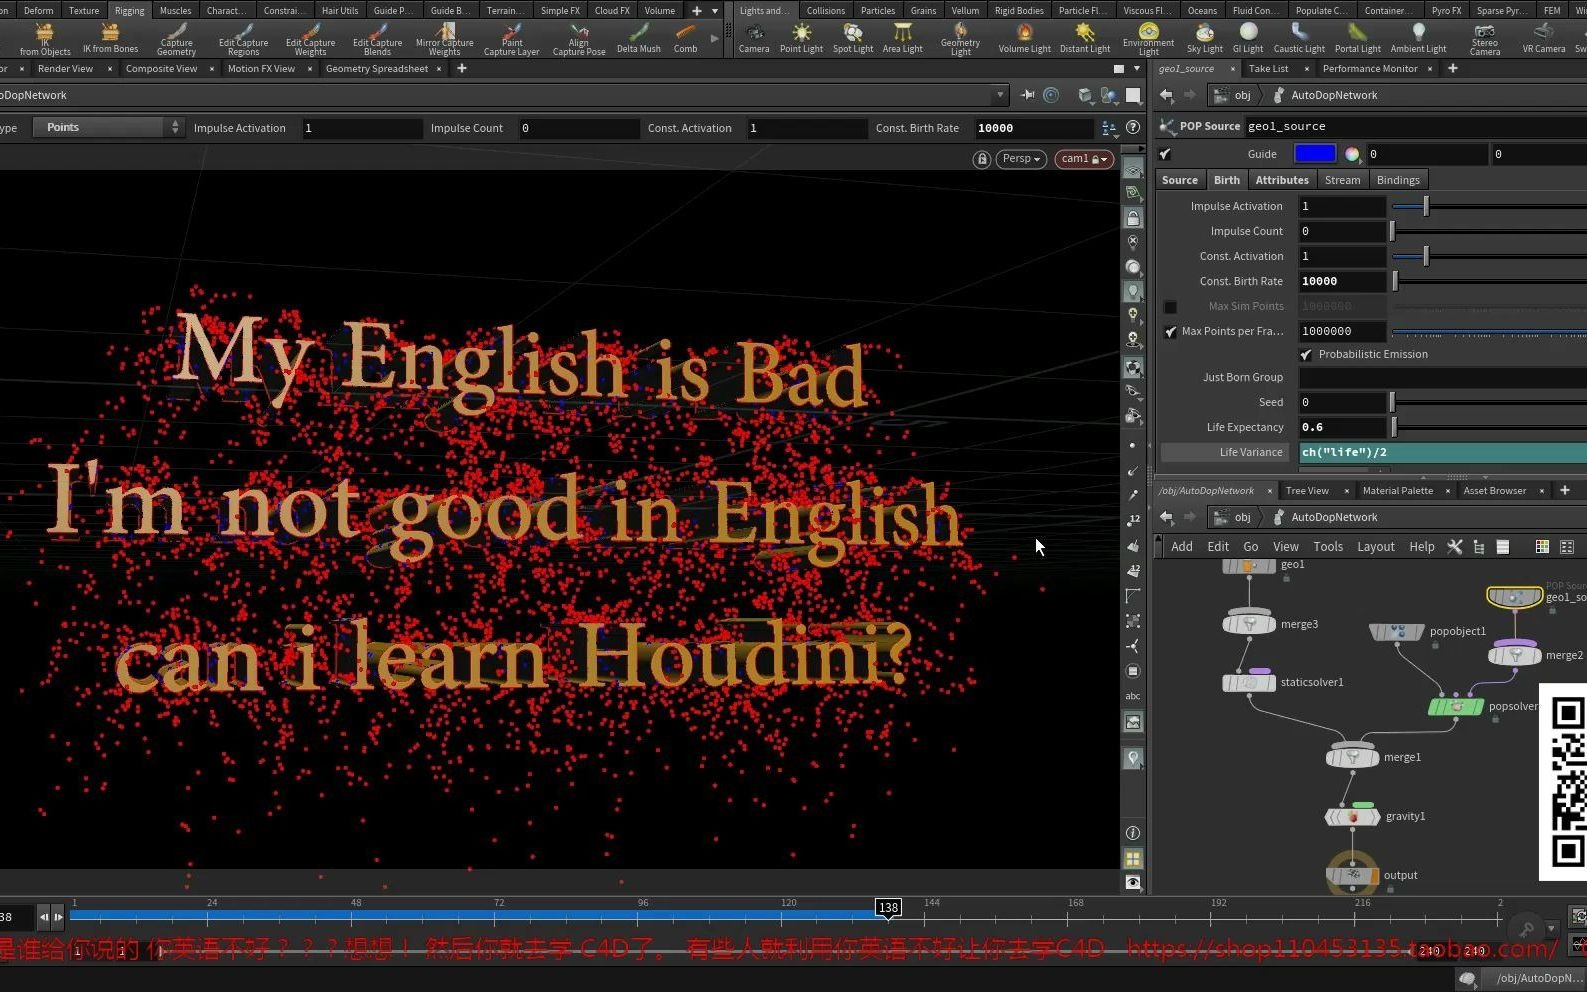Open the Add menu in network editor
Screen dimensions: 1587x992
(x=1182, y=547)
